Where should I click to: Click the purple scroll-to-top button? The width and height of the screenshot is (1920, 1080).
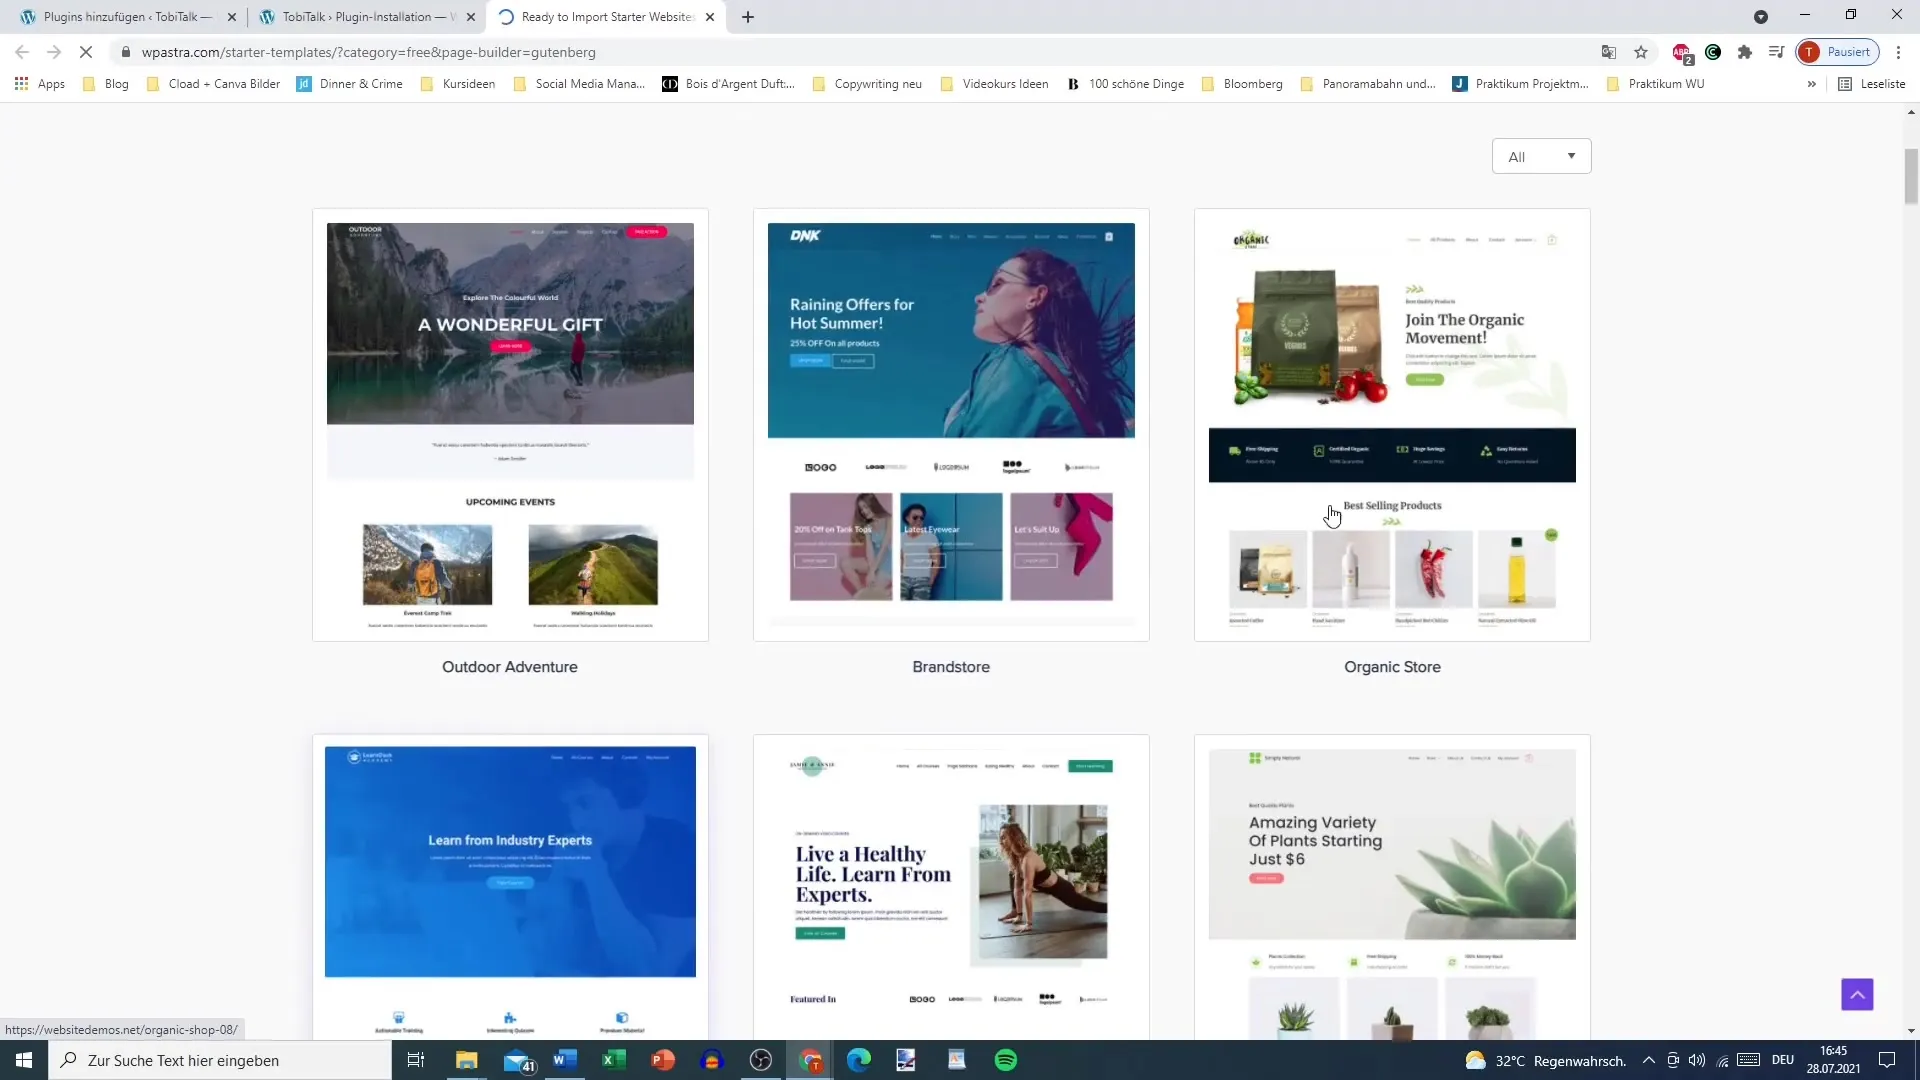[1857, 994]
